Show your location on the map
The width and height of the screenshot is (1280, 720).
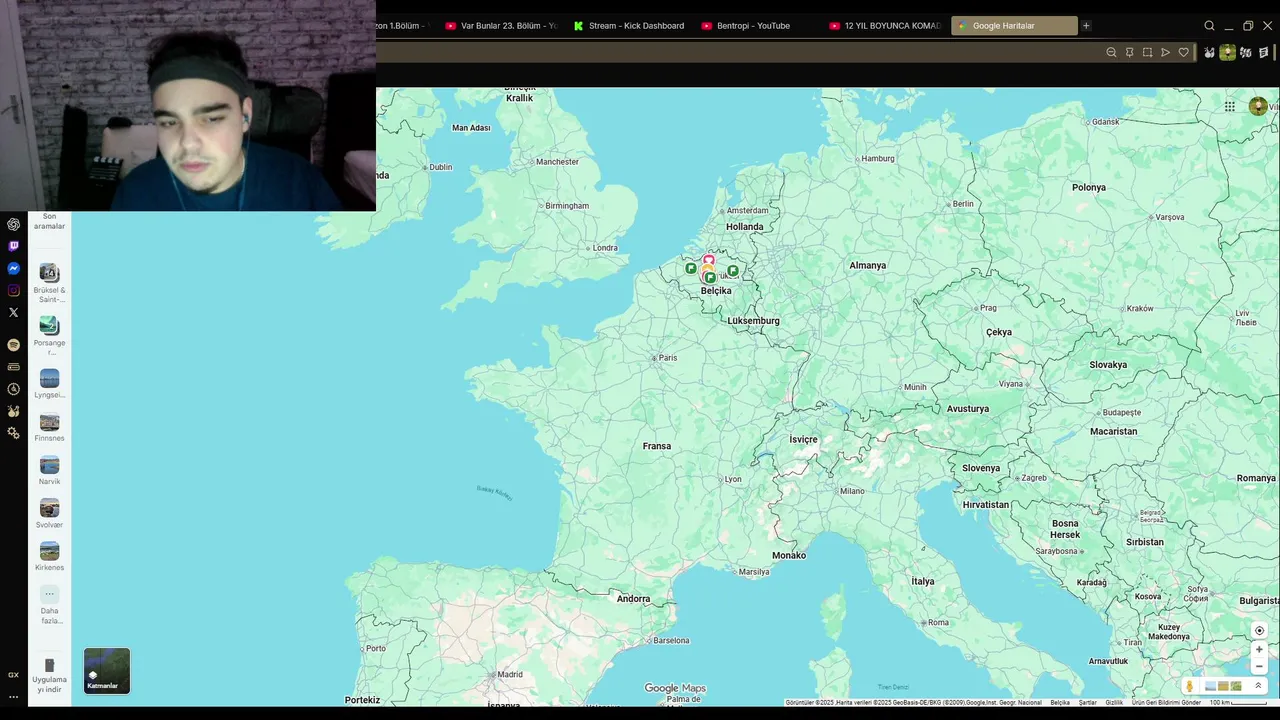1259,630
